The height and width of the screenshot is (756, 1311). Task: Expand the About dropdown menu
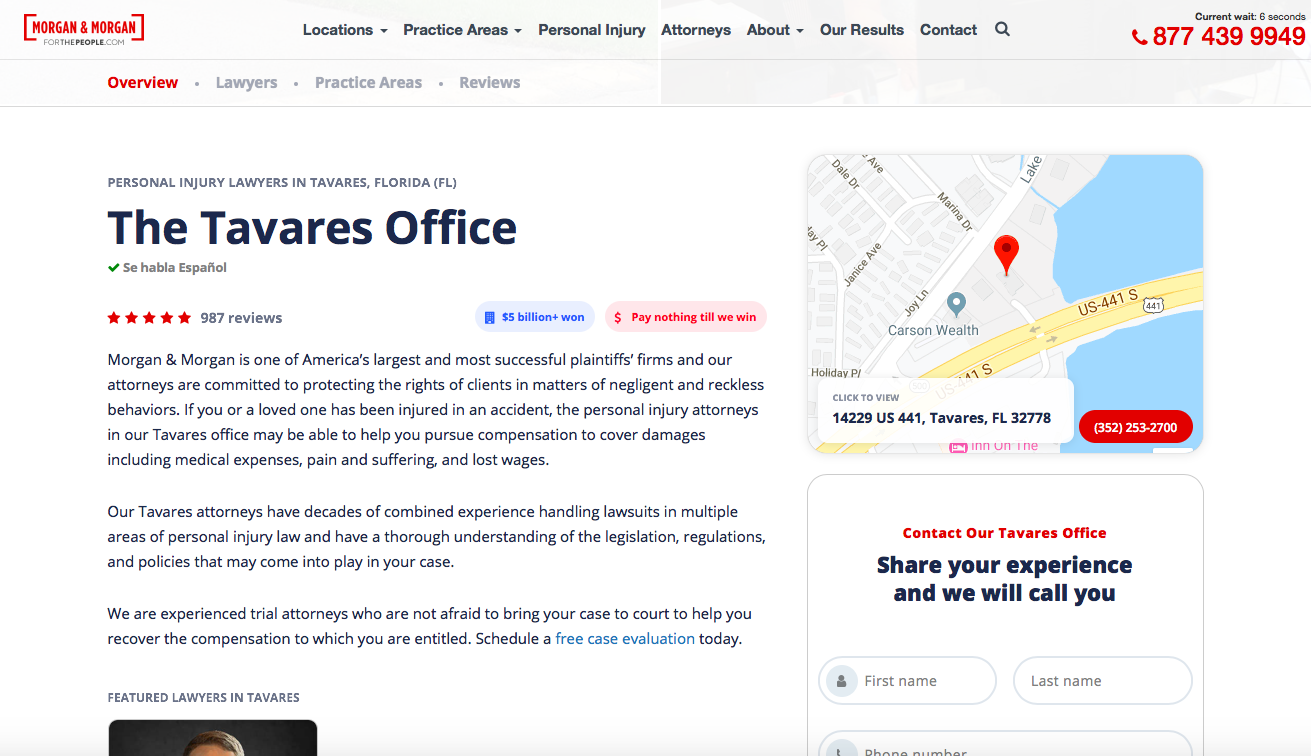coord(775,30)
